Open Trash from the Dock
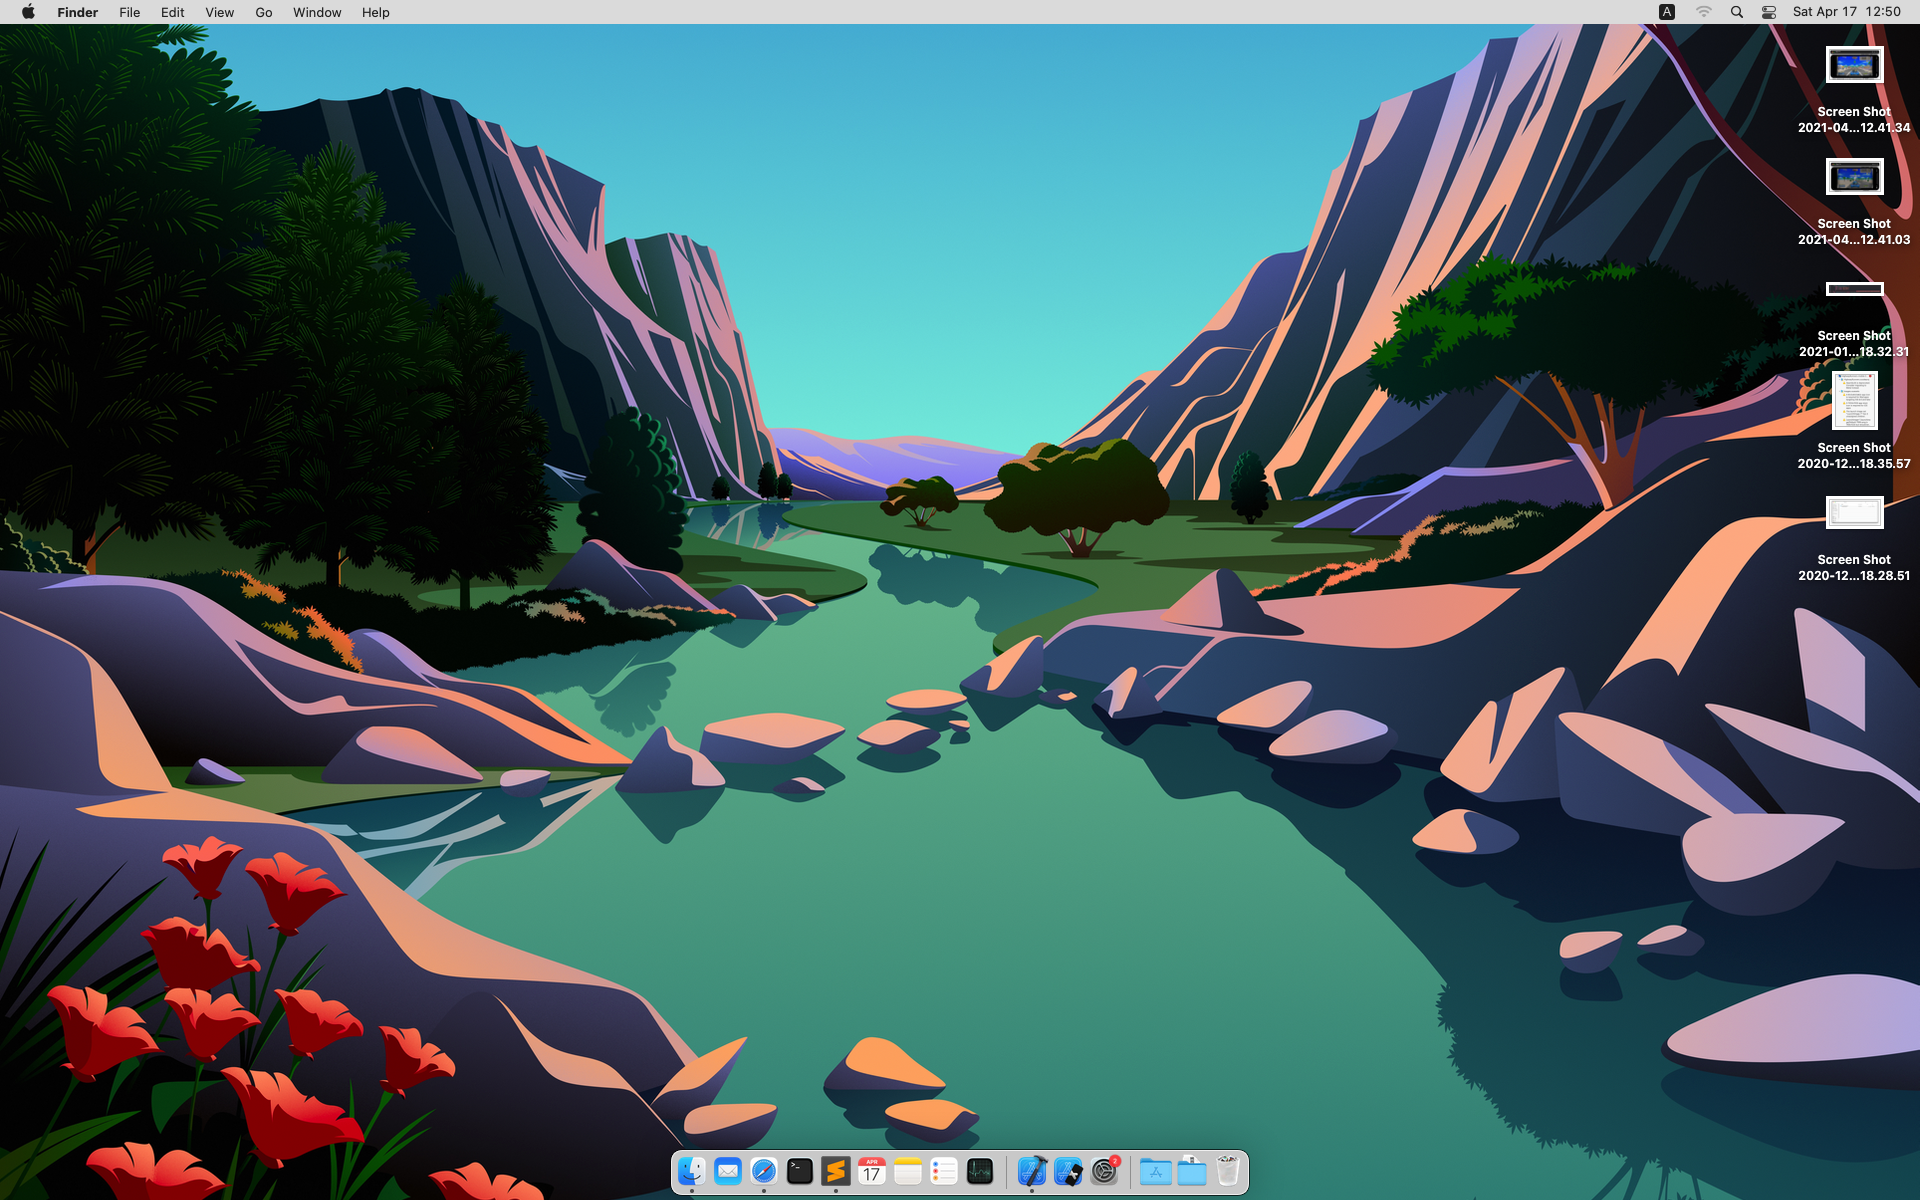This screenshot has width=1920, height=1200. (x=1228, y=1171)
